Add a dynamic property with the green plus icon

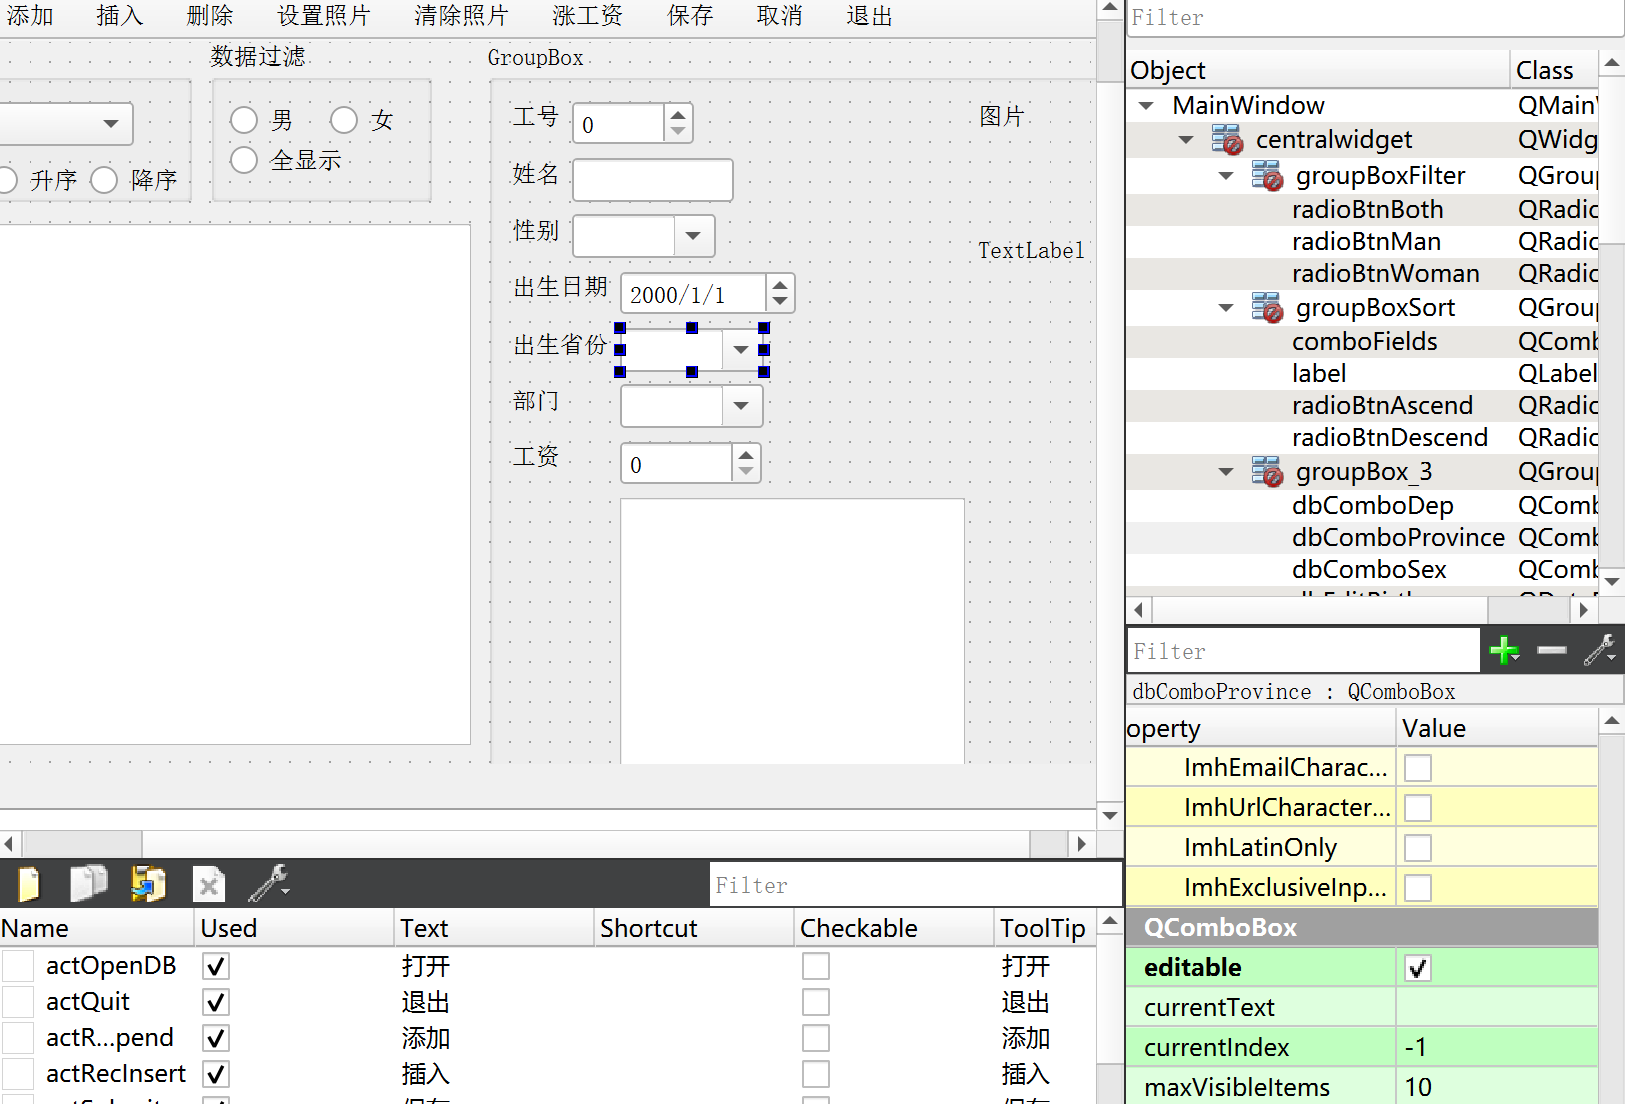tap(1505, 650)
